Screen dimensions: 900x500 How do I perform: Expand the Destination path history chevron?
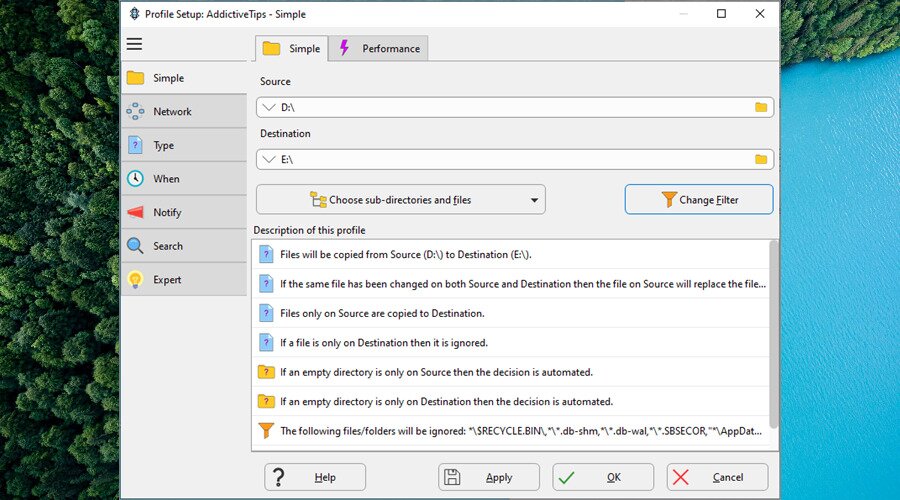(x=269, y=160)
